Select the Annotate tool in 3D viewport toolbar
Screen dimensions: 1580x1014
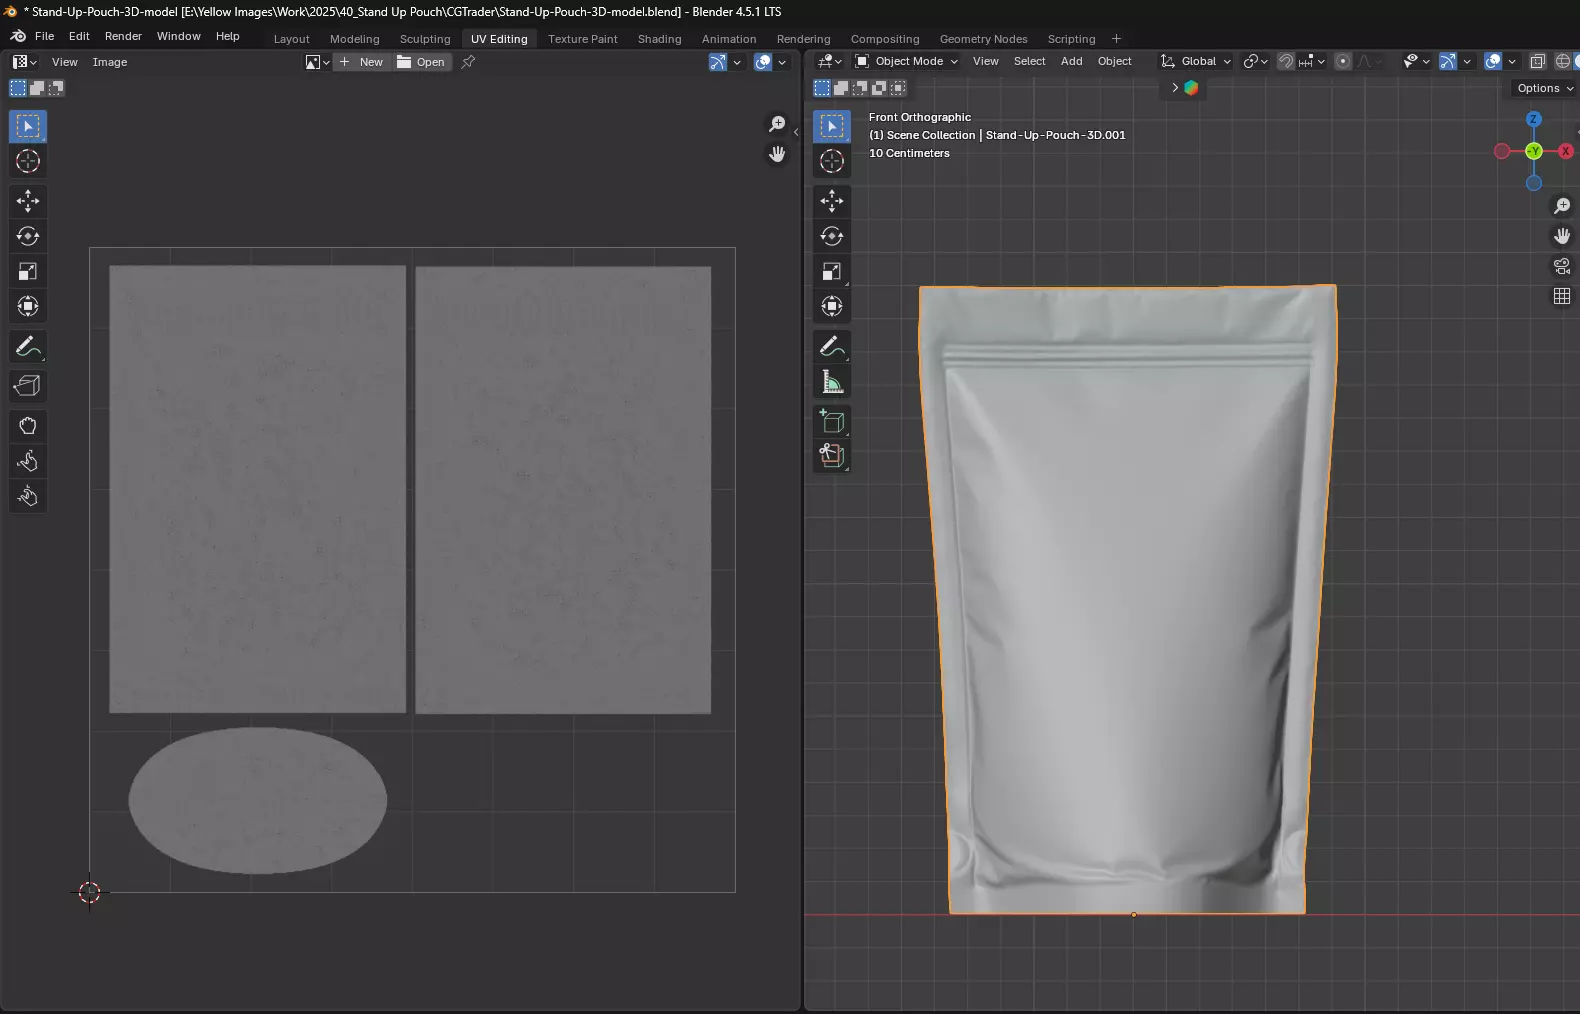(x=832, y=347)
